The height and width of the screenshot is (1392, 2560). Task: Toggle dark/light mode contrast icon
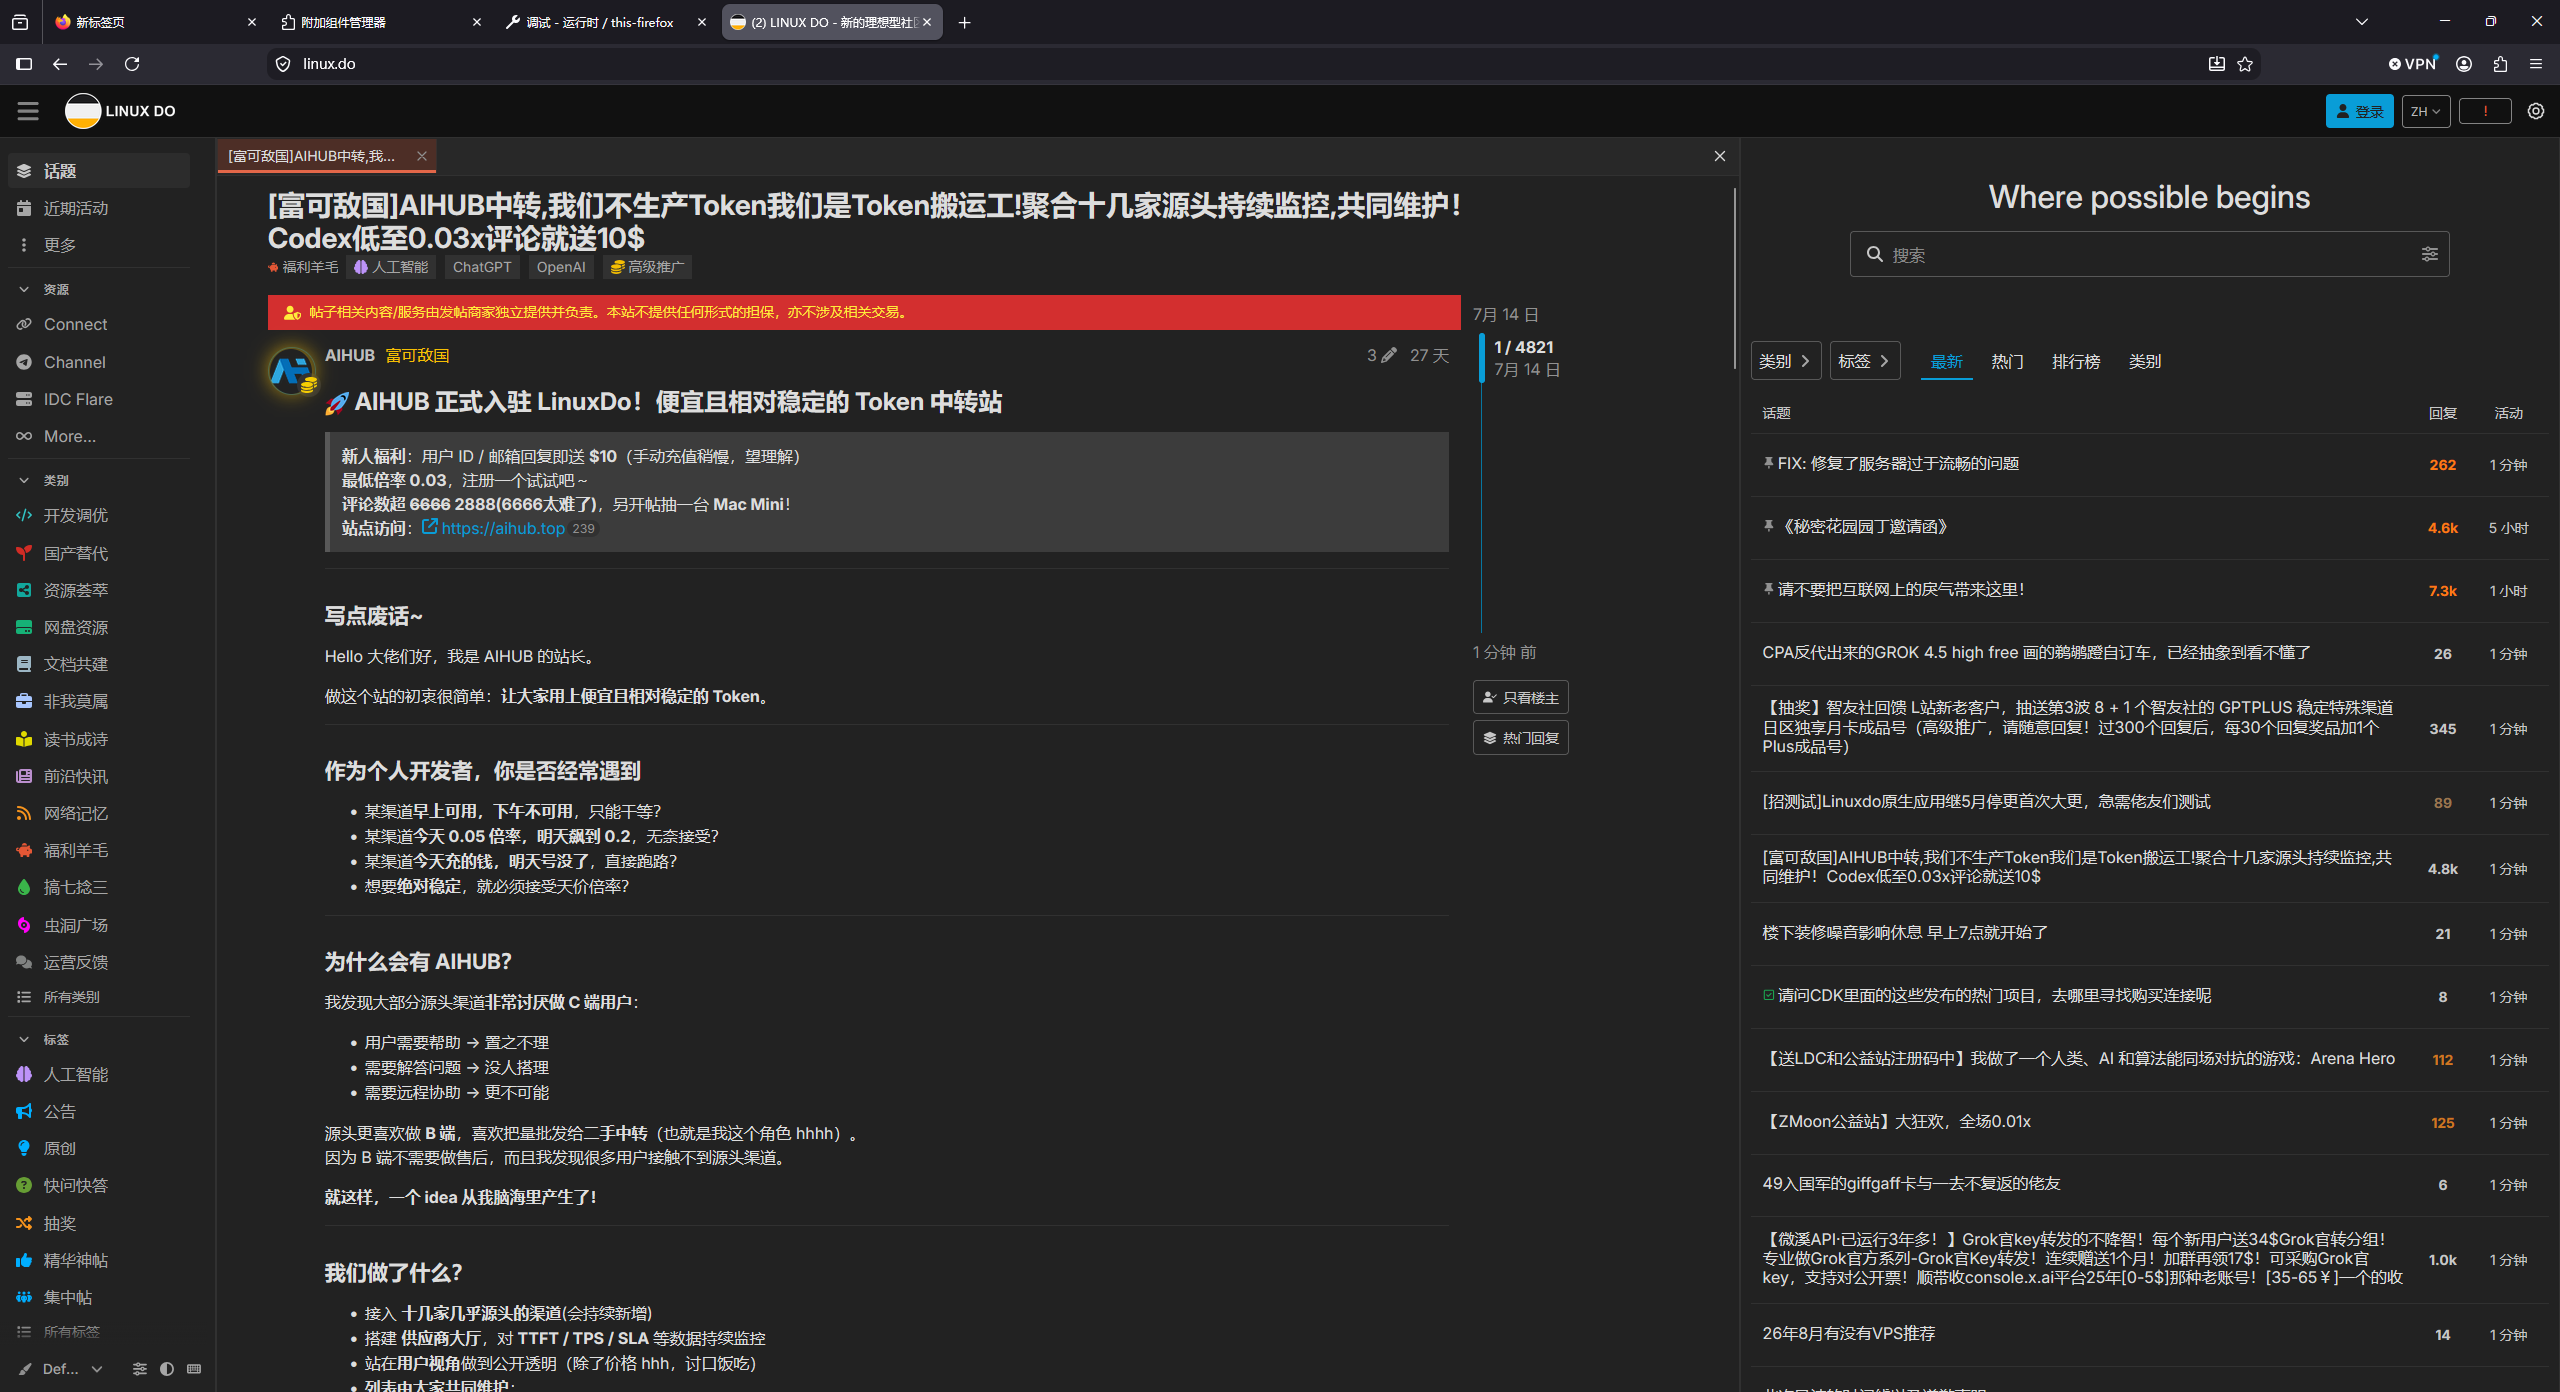point(167,1368)
